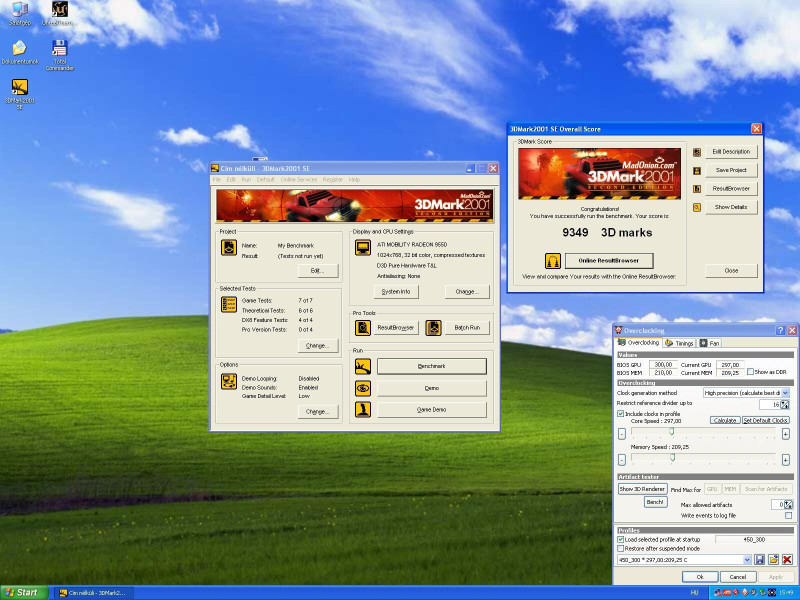
Task: Click the Game Demo joystick icon
Action: [363, 410]
